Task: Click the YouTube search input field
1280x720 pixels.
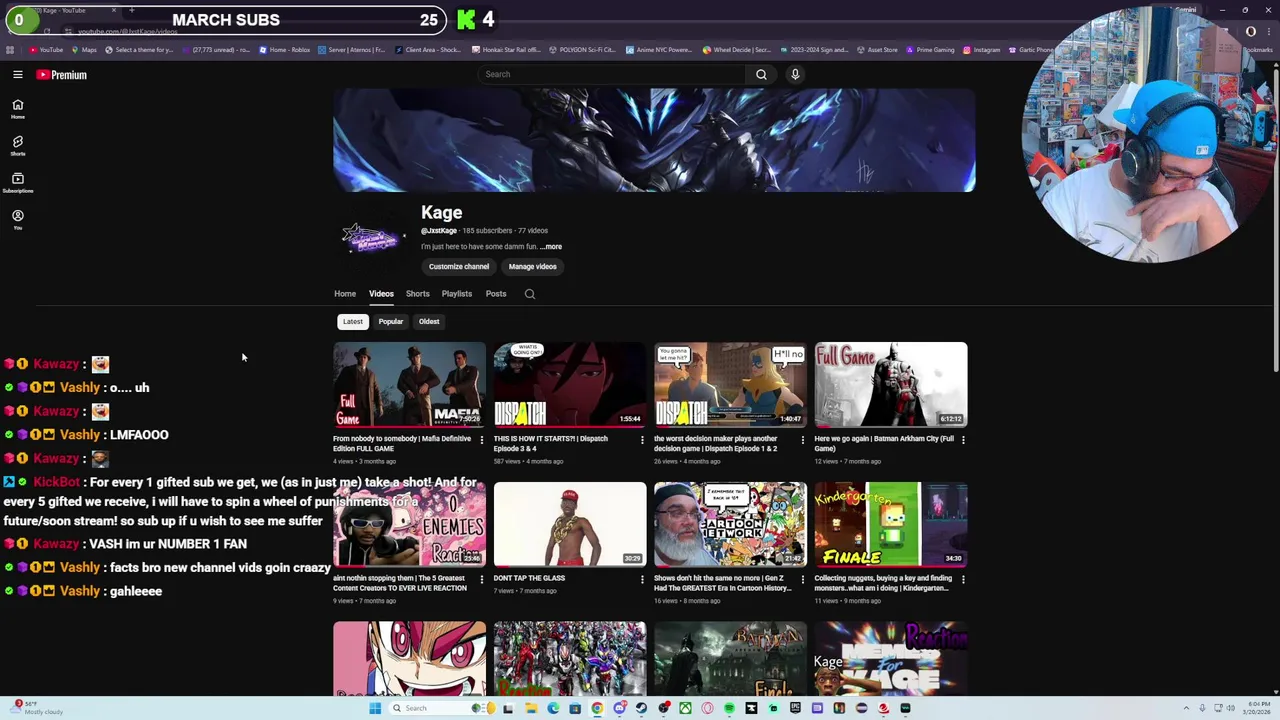Action: point(612,74)
